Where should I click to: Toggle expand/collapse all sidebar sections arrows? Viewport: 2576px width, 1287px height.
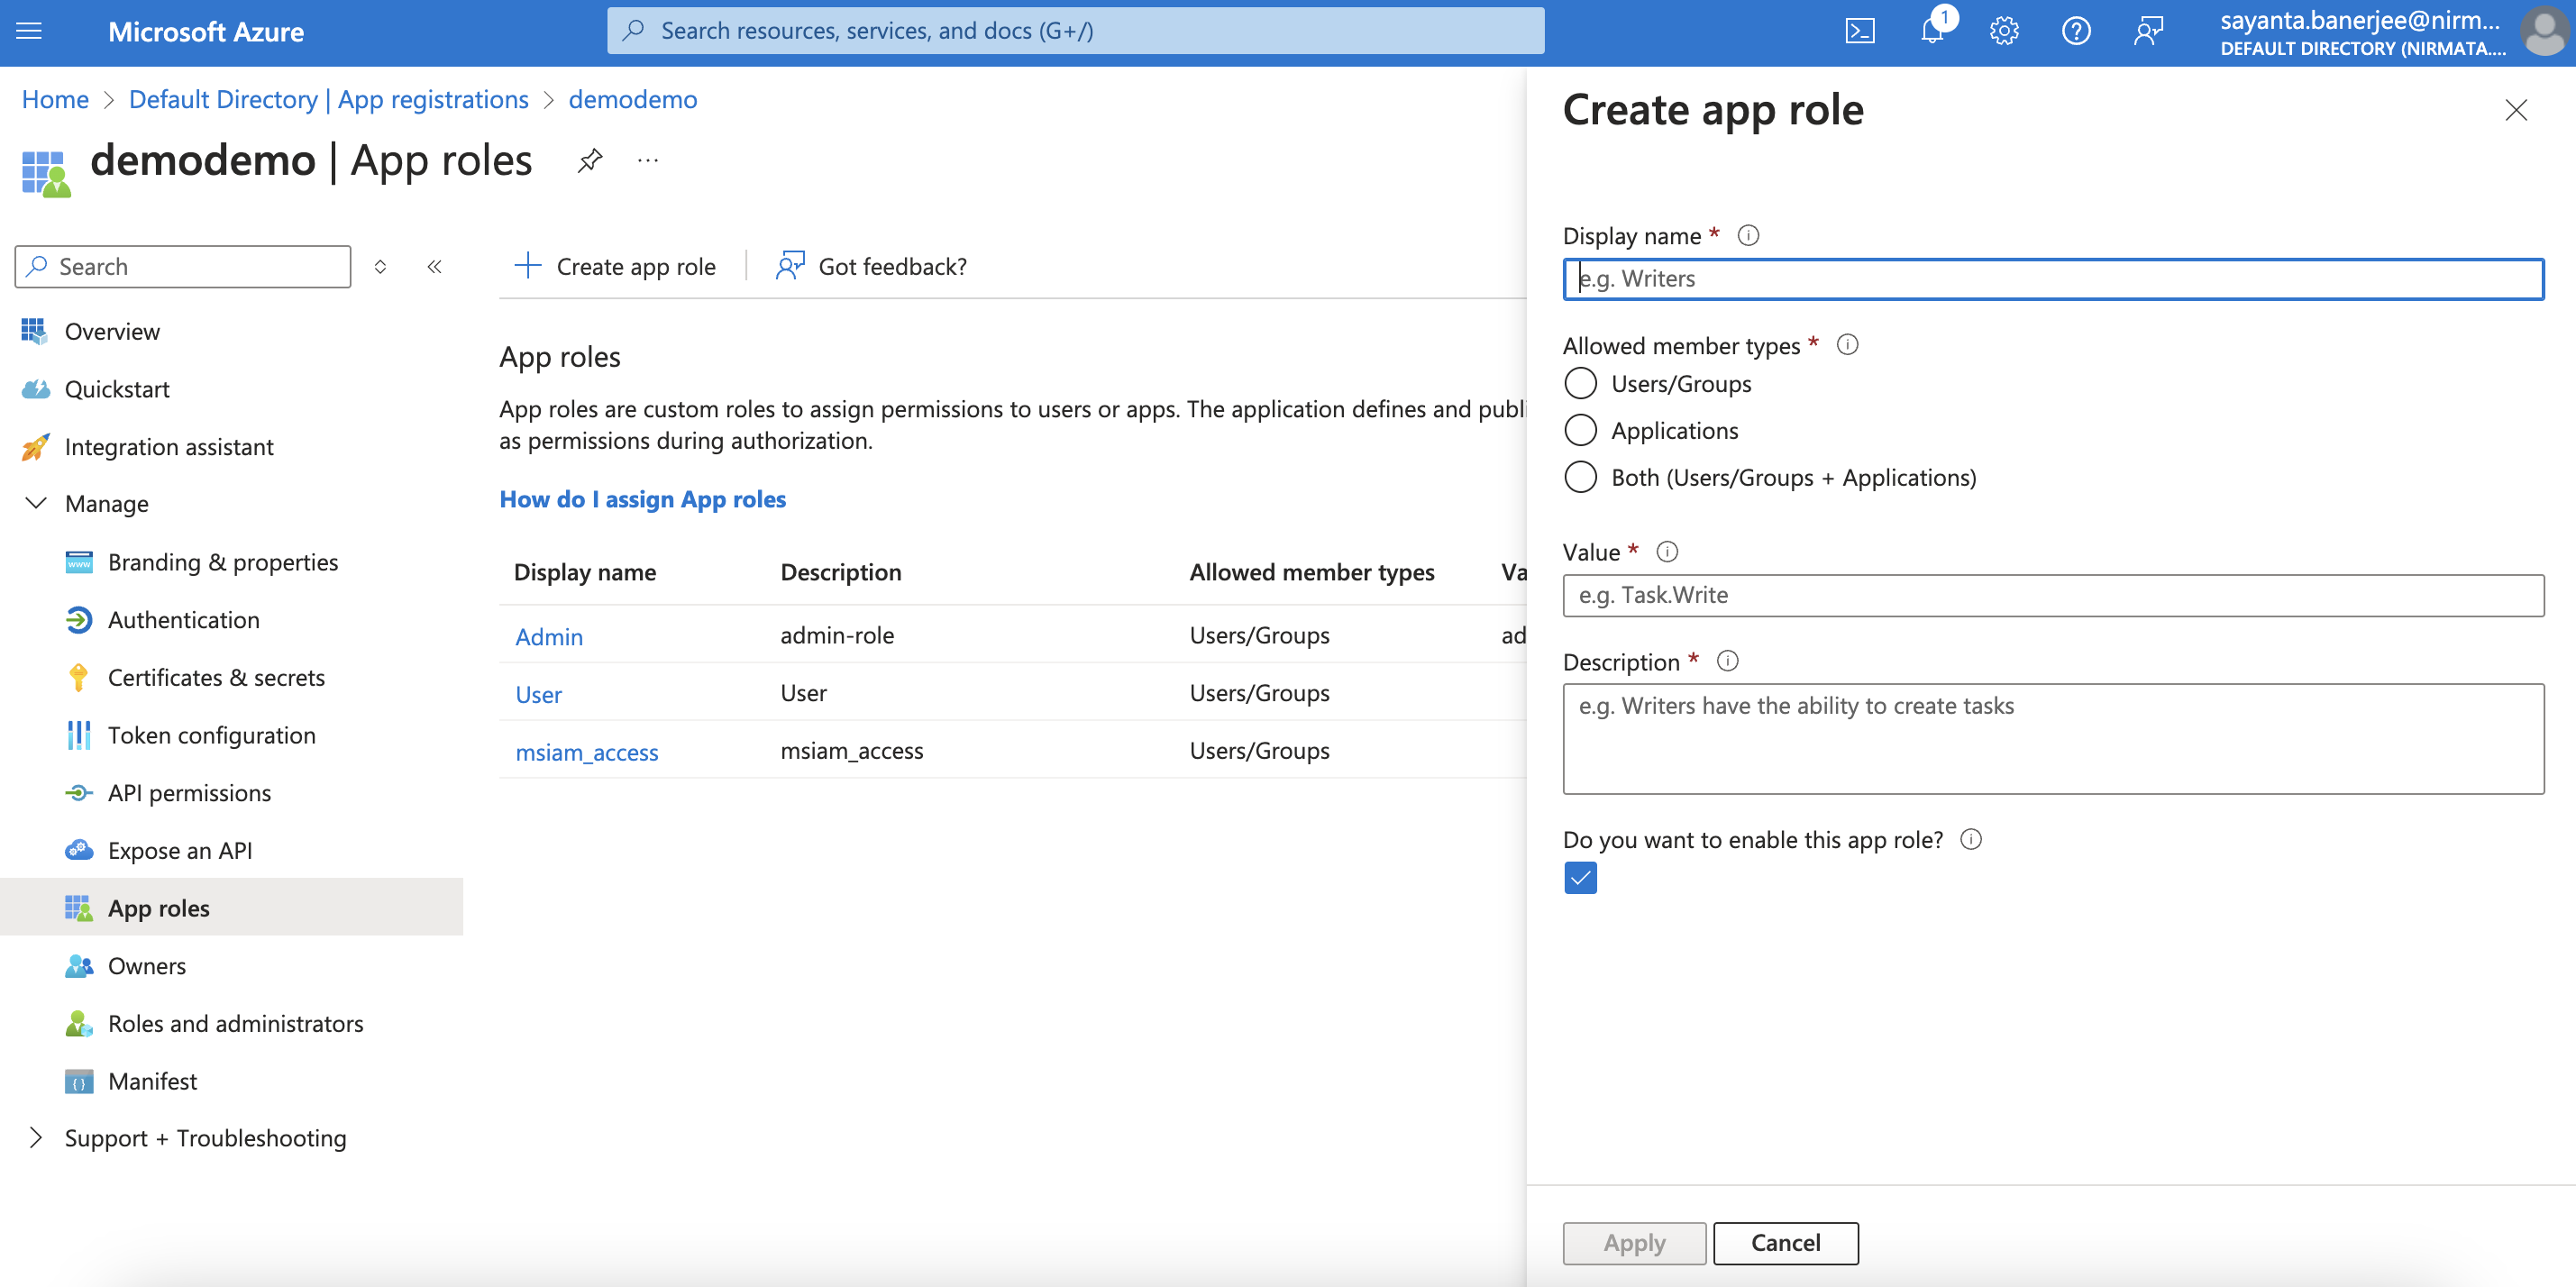380,266
